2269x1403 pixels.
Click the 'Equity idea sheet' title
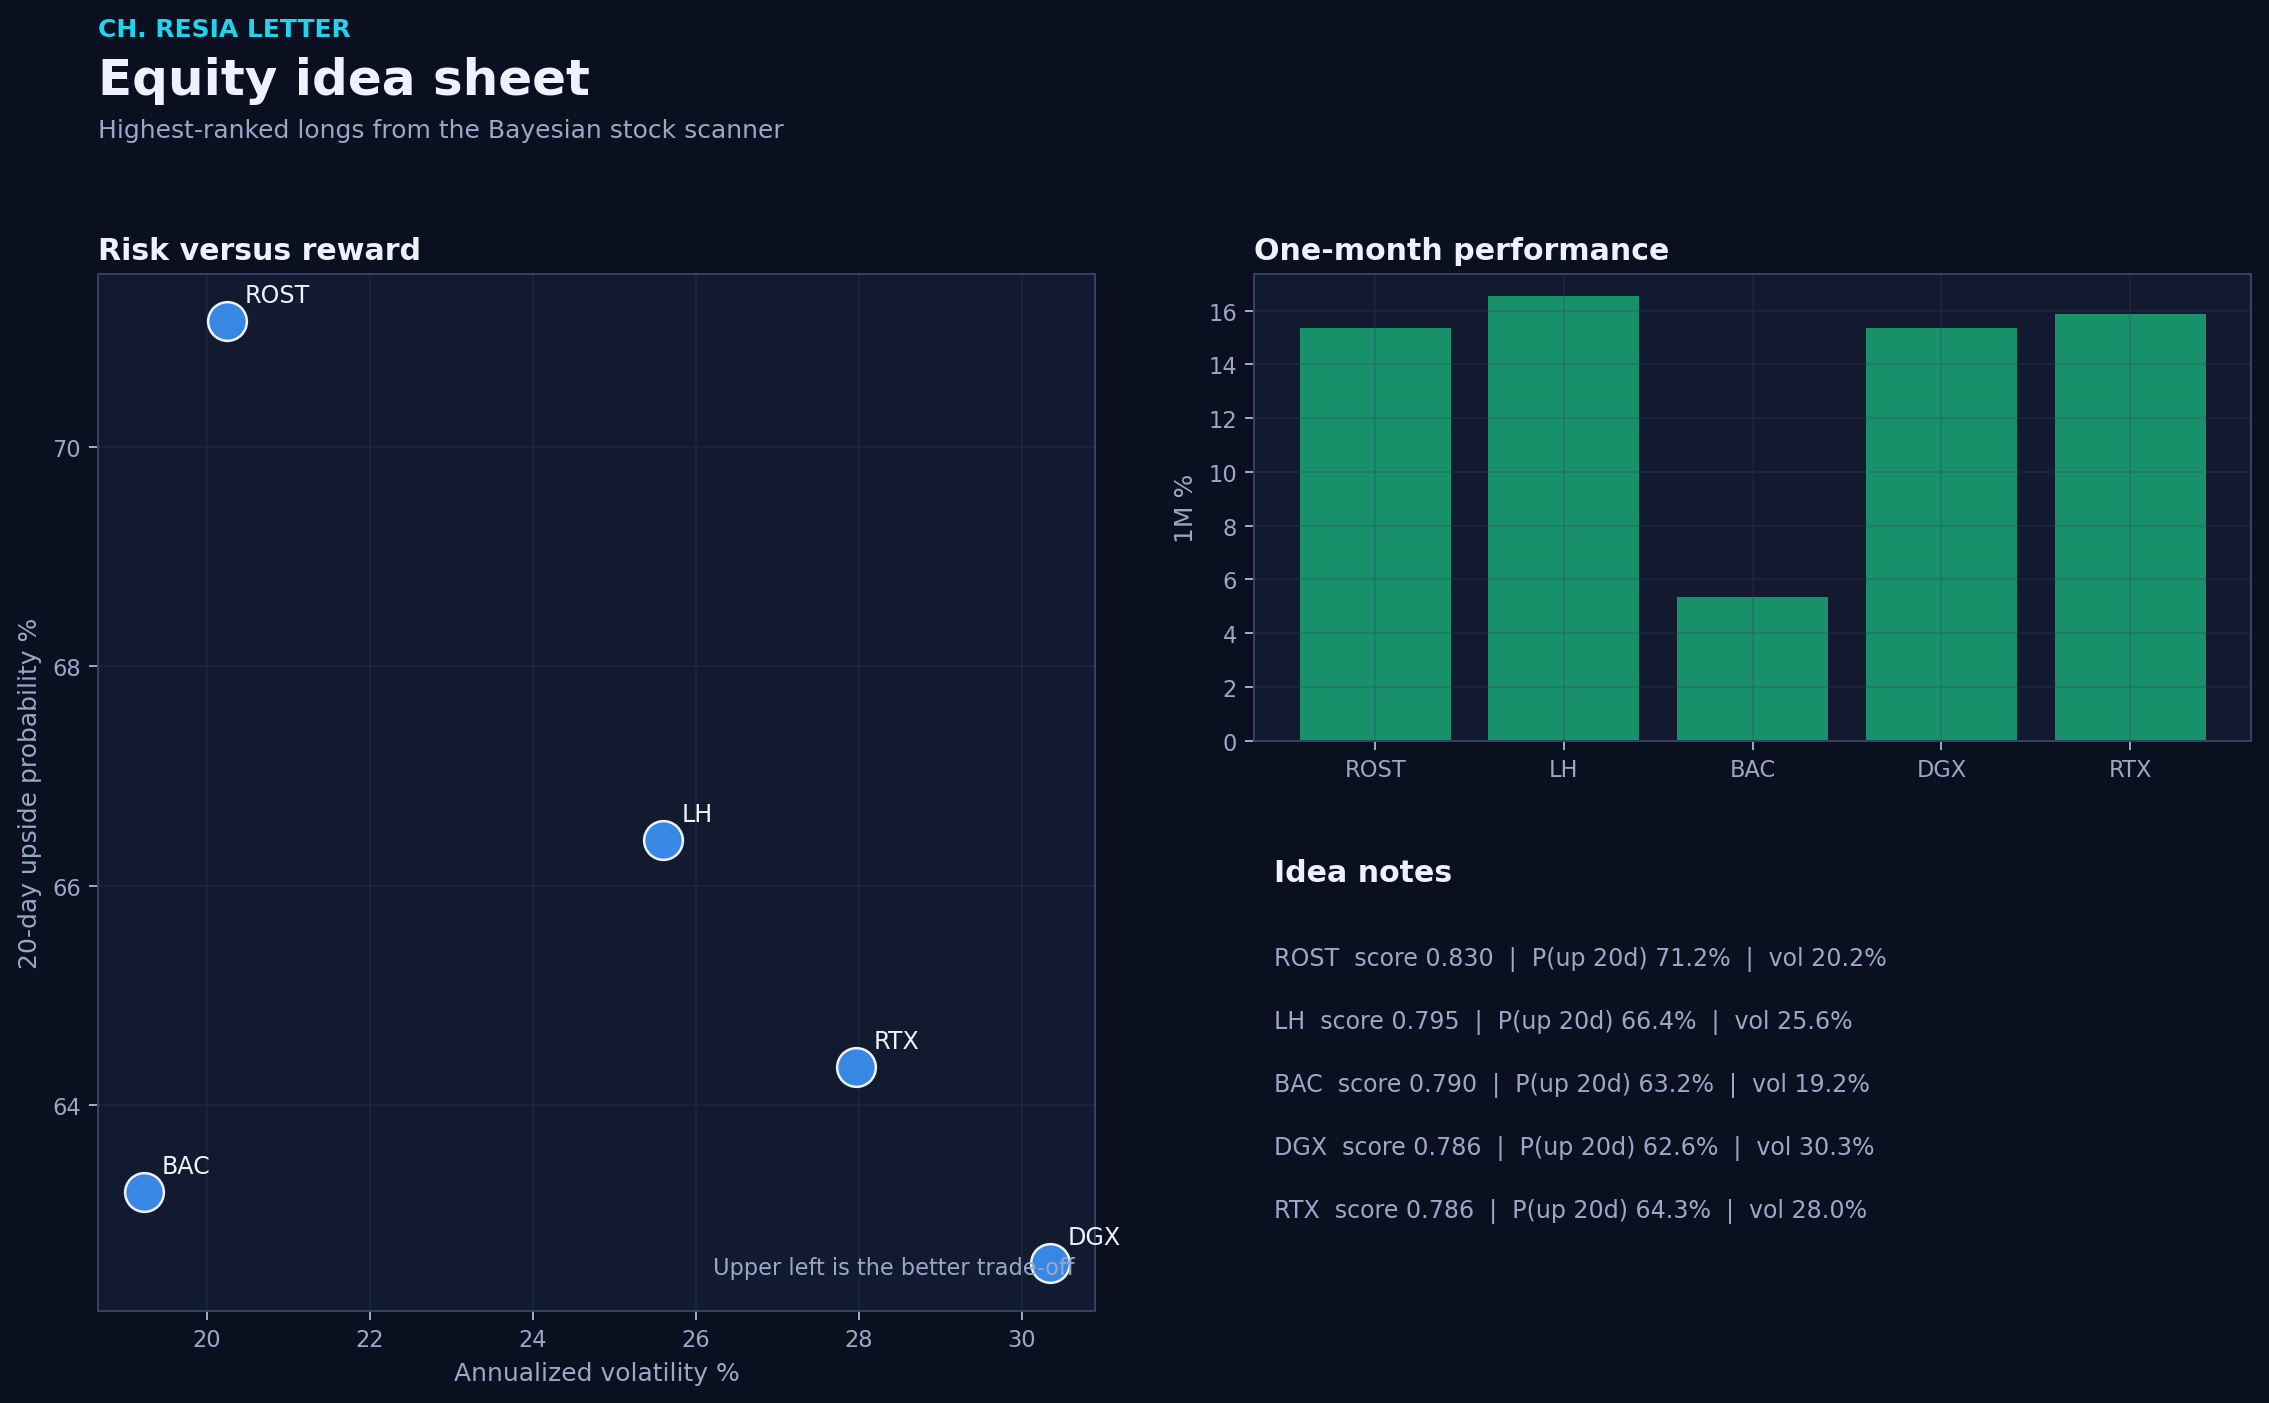point(344,79)
